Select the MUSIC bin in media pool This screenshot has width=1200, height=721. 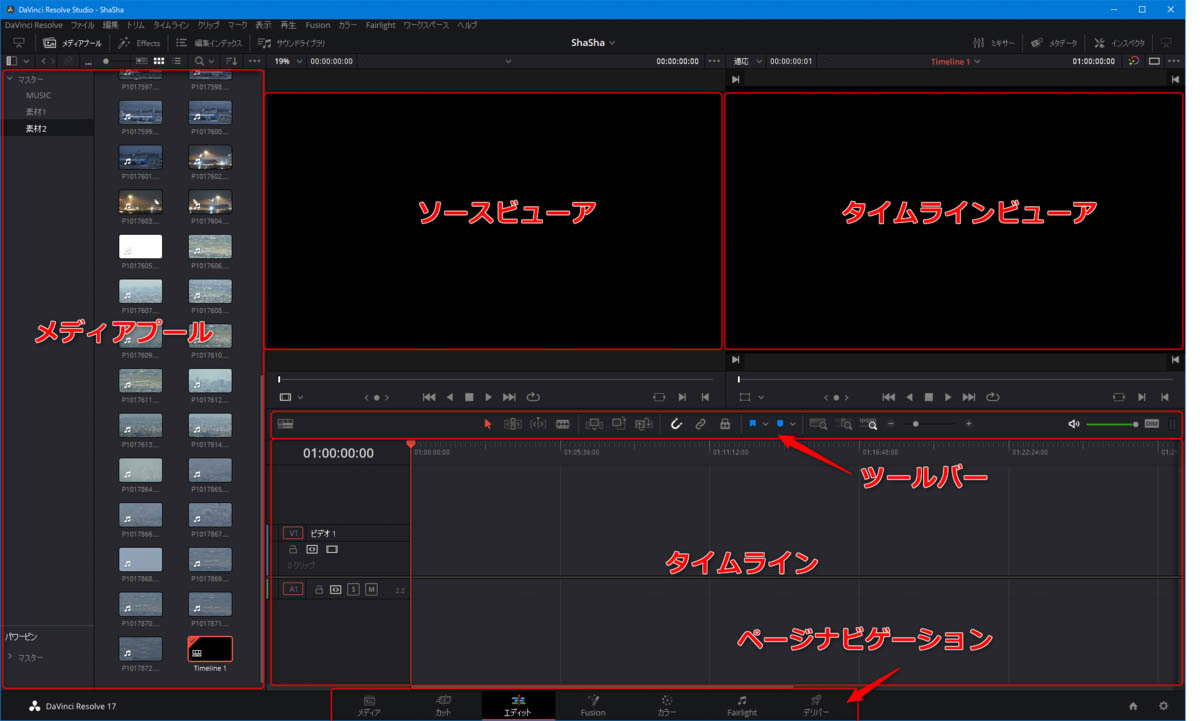coord(38,95)
